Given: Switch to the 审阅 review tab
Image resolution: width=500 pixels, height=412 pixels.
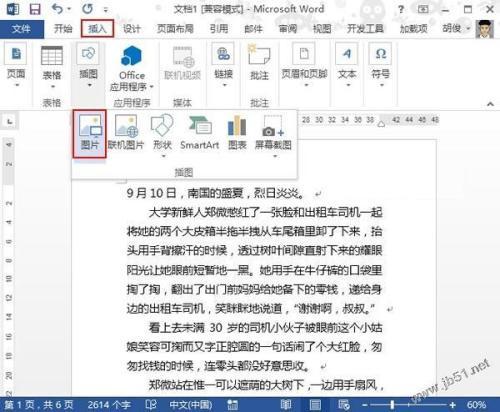Looking at the screenshot, I should point(288,29).
